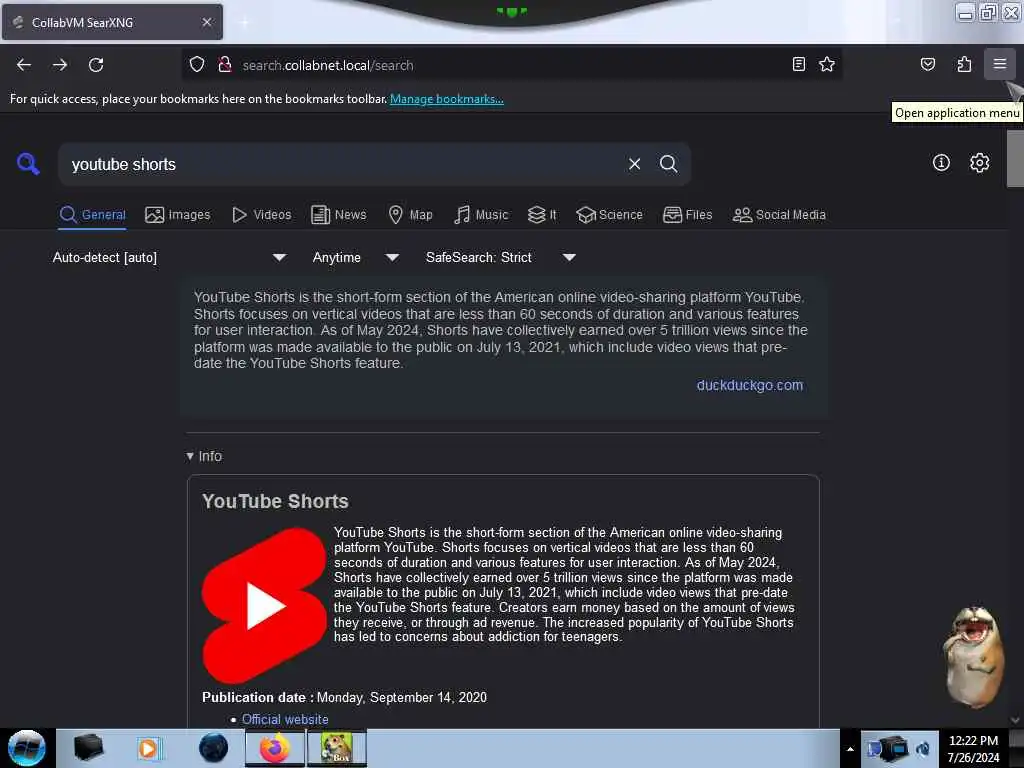
Task: Switch to the Files tab
Action: coord(687,215)
